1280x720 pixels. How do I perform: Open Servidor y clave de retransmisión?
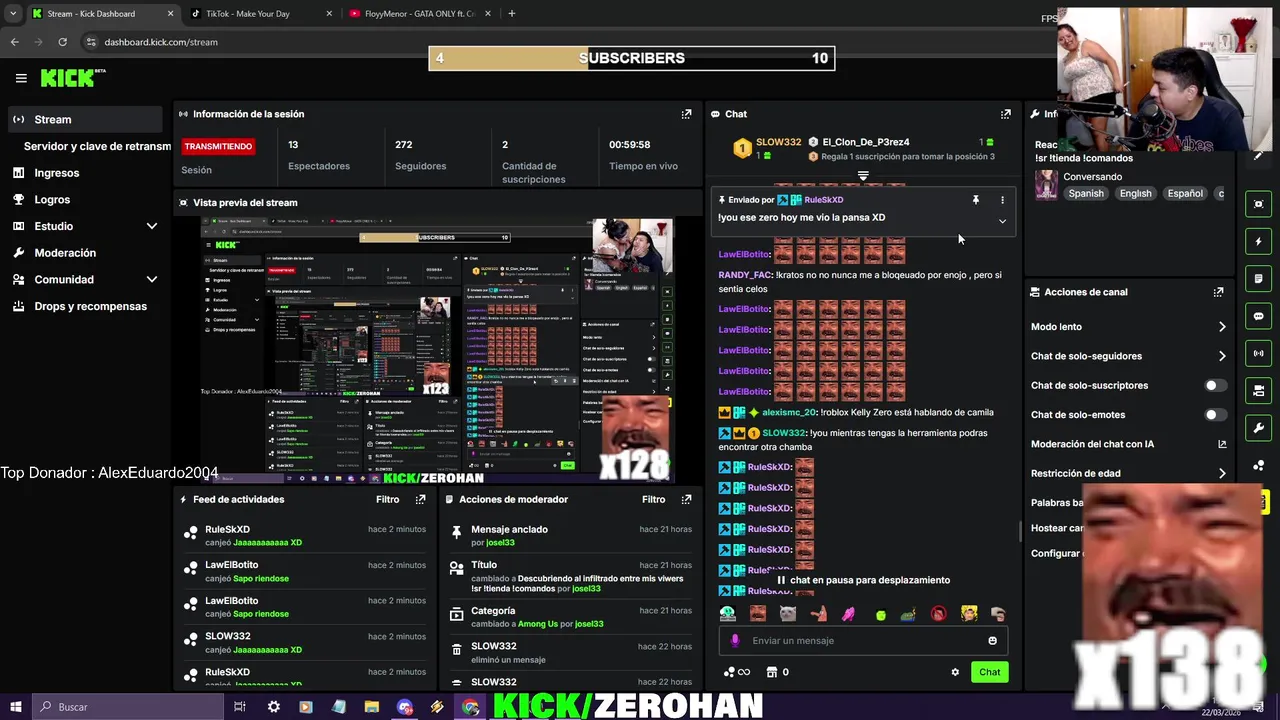pos(97,146)
